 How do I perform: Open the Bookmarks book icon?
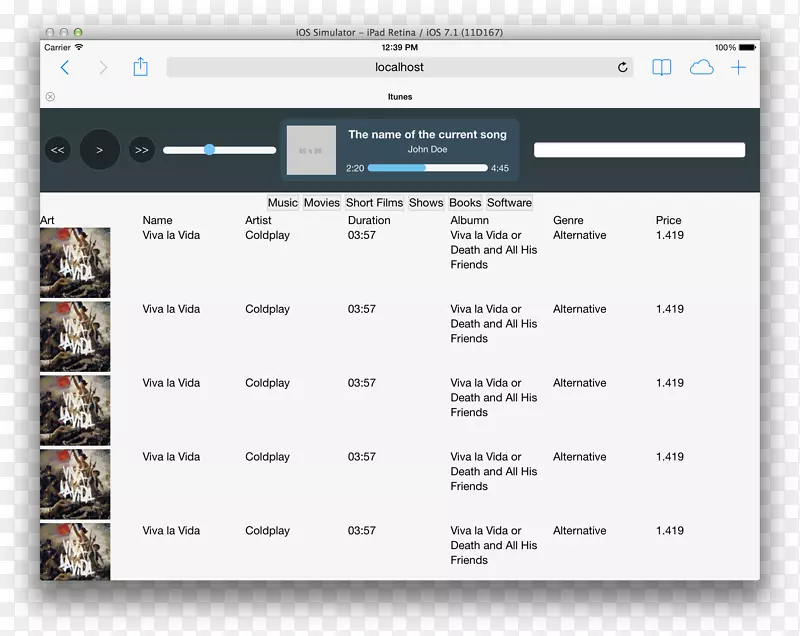661,68
